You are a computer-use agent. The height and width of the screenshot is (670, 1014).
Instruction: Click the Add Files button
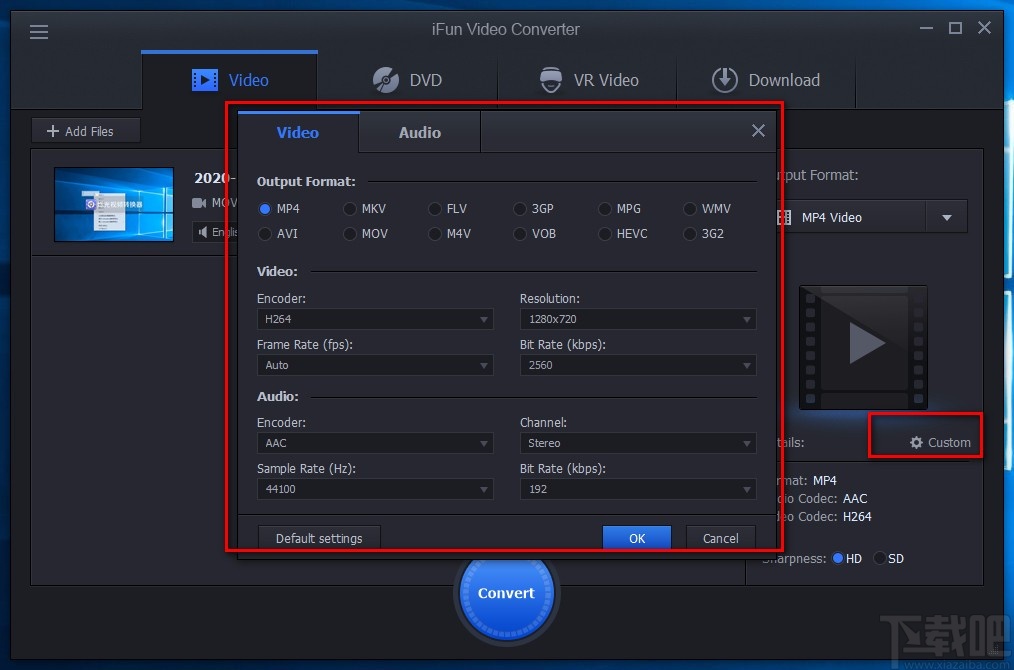point(85,131)
